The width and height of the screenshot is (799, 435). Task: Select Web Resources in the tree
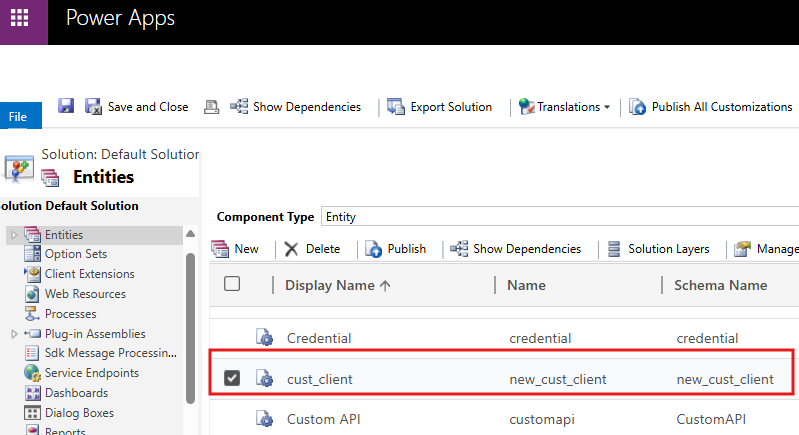tap(85, 293)
